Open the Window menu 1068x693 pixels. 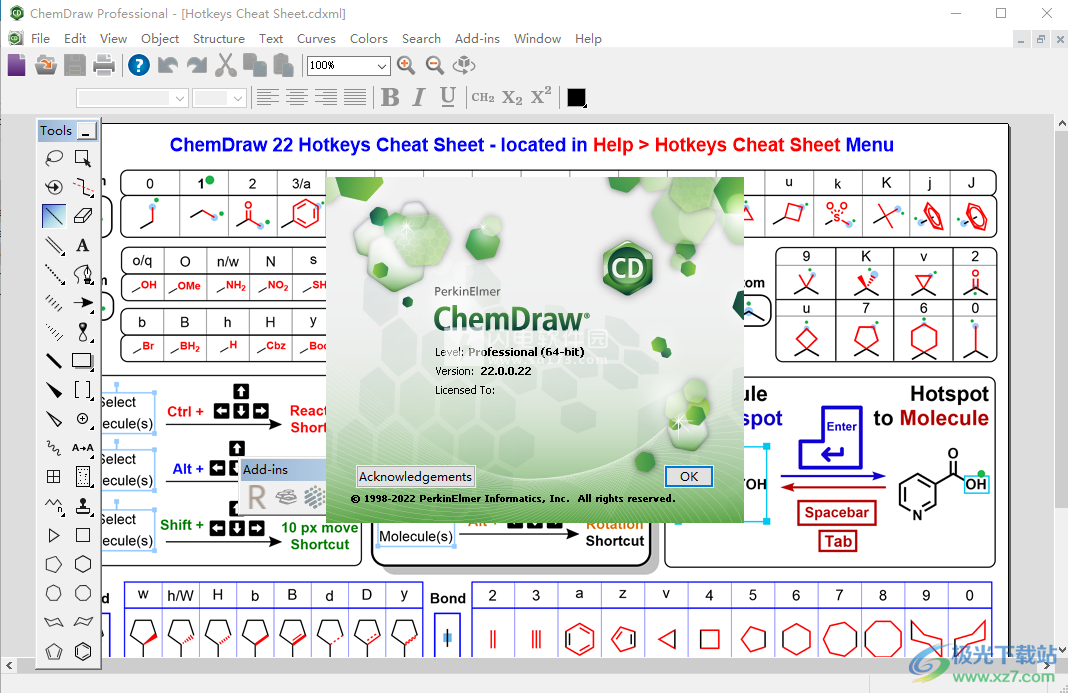(x=537, y=39)
